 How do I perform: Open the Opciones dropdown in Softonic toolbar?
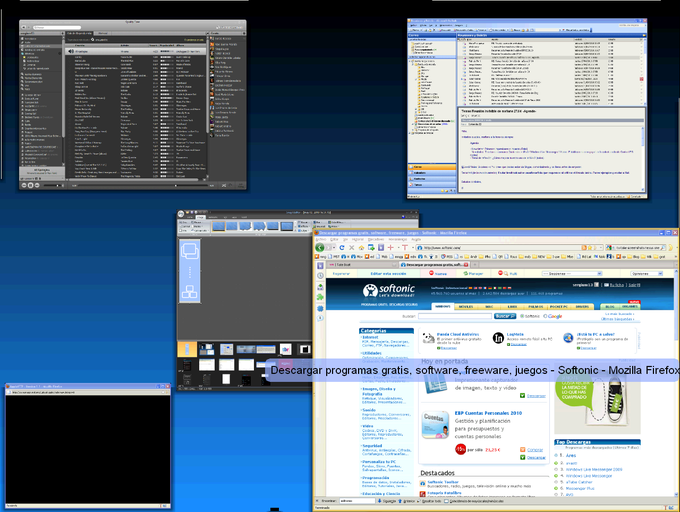pos(647,274)
